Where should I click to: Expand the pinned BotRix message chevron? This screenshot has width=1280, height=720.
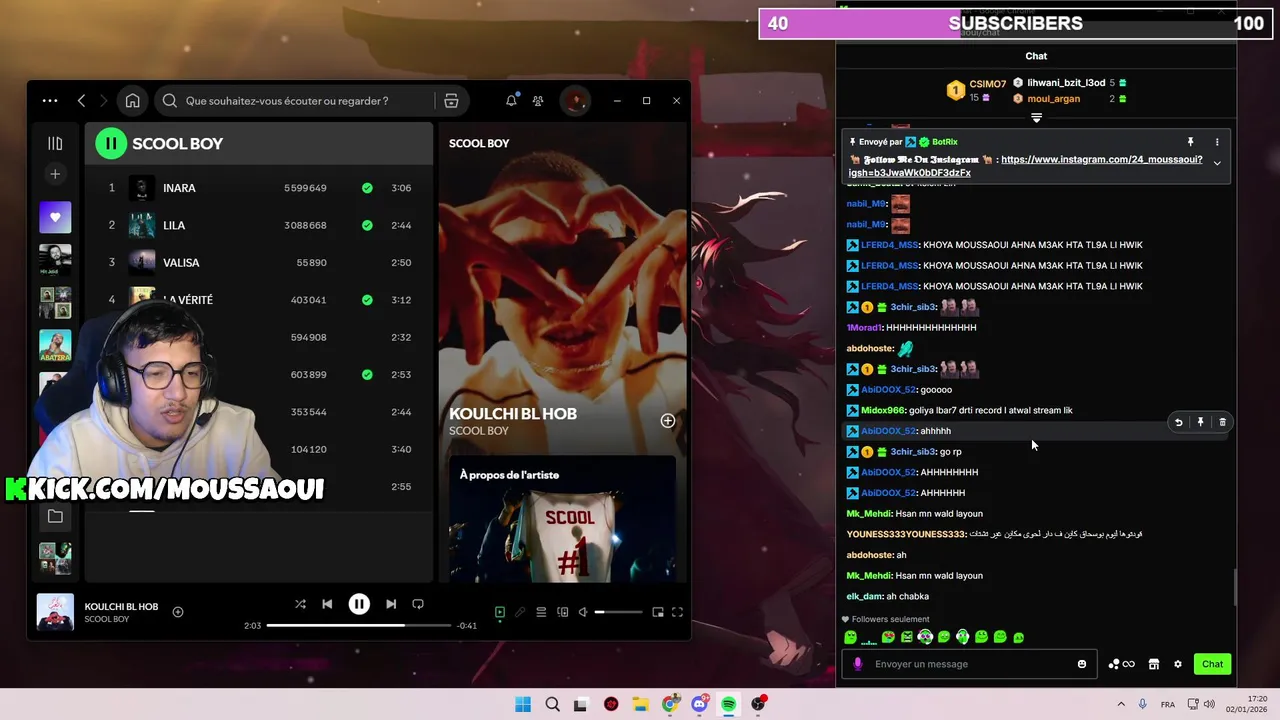pos(1217,163)
